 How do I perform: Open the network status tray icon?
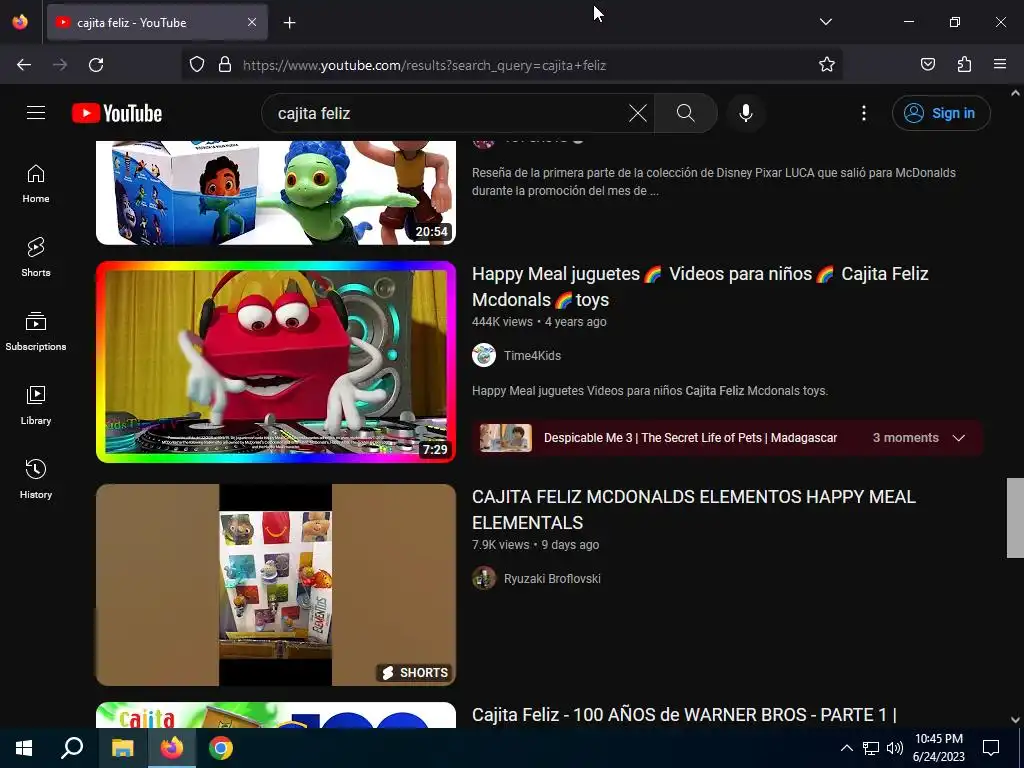point(871,748)
